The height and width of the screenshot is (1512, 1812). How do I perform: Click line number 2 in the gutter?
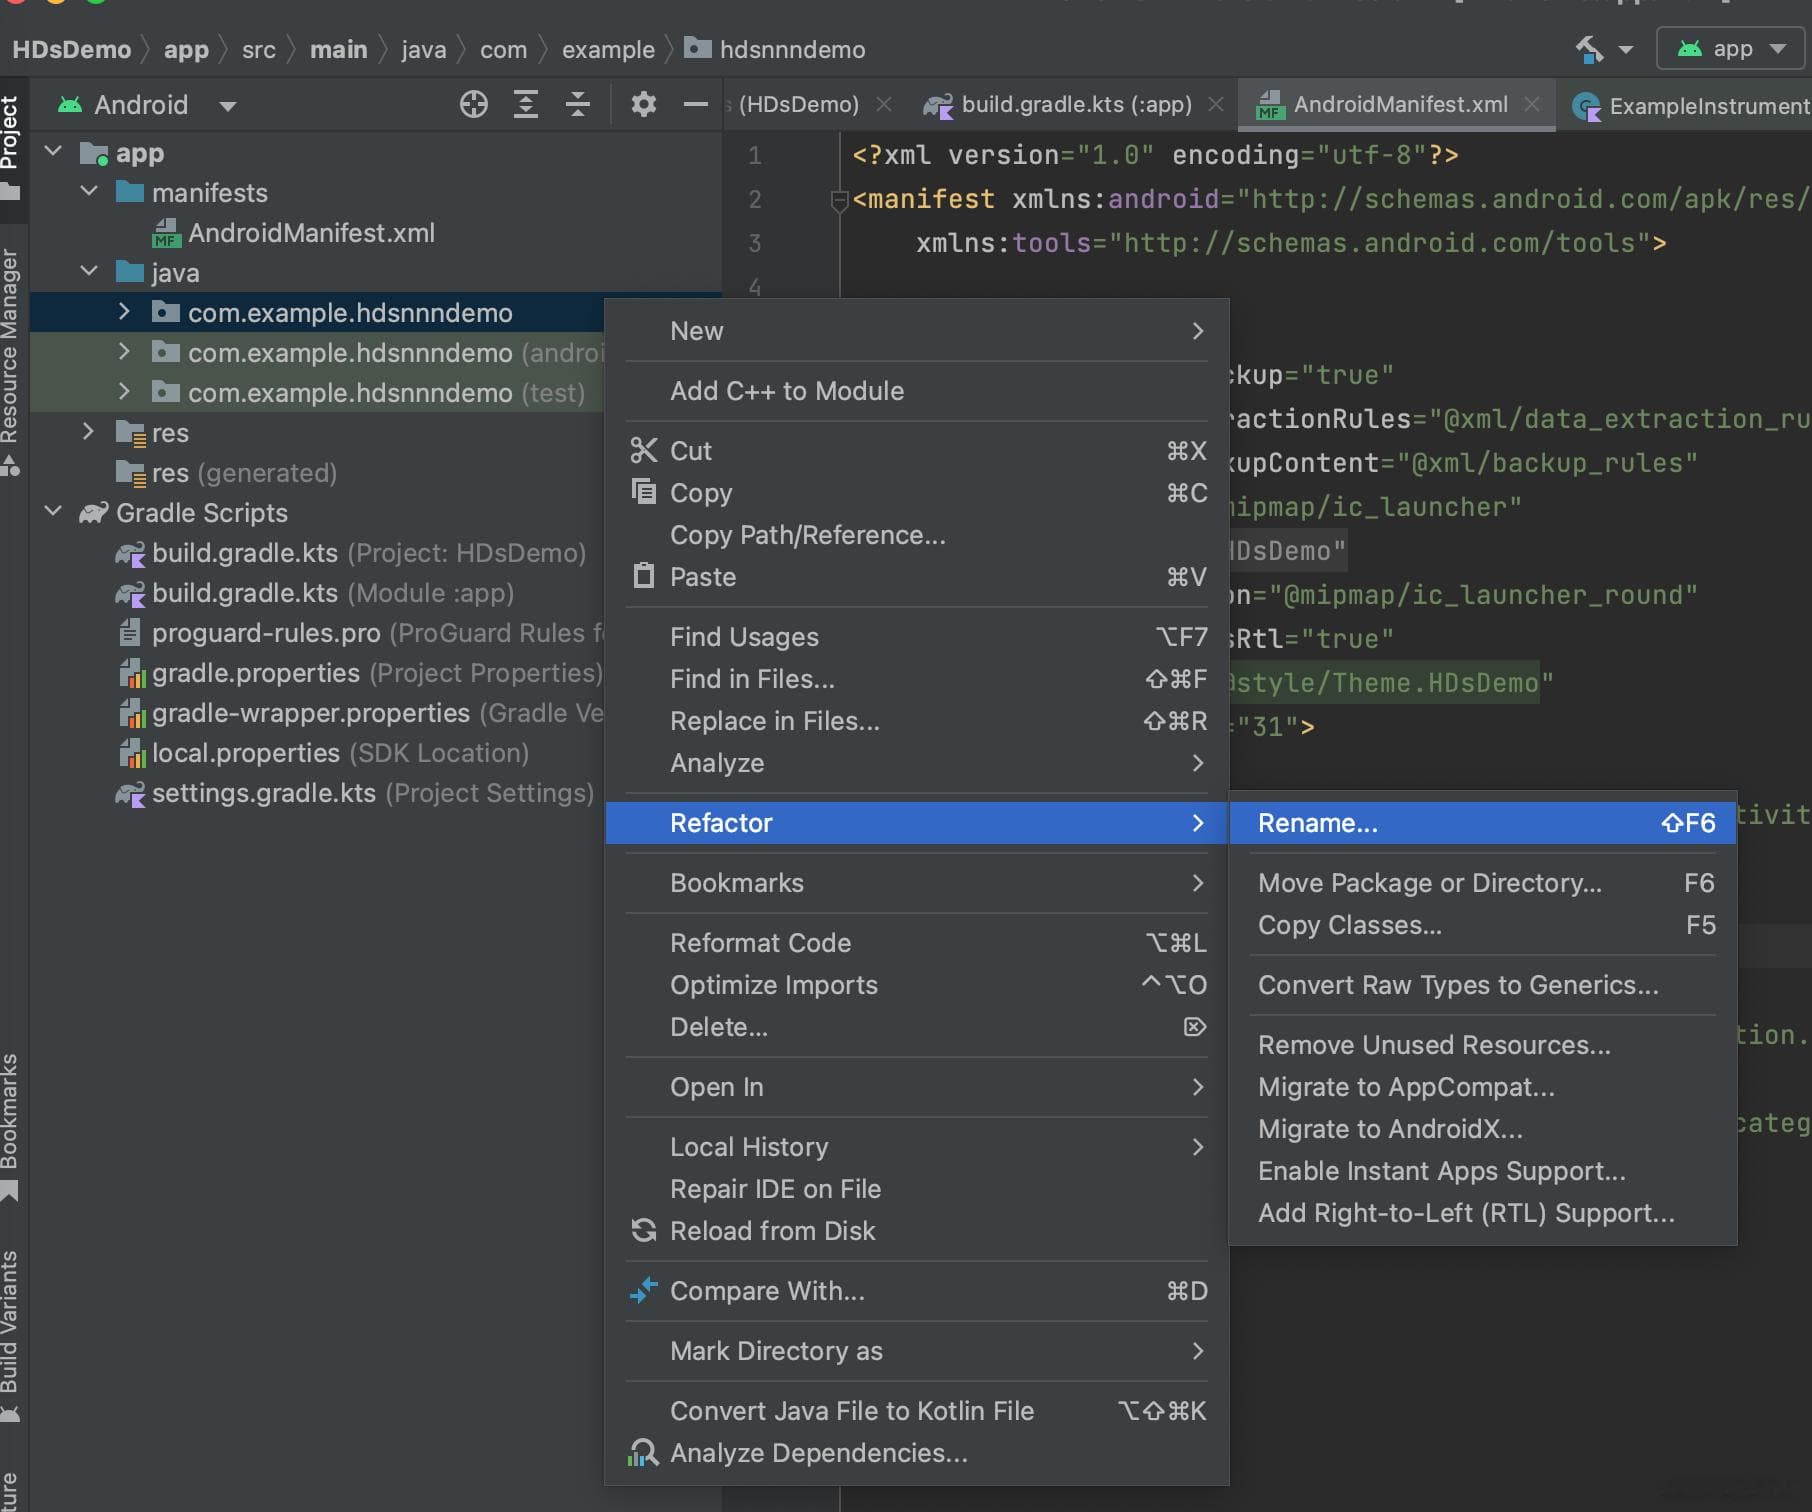pos(755,199)
